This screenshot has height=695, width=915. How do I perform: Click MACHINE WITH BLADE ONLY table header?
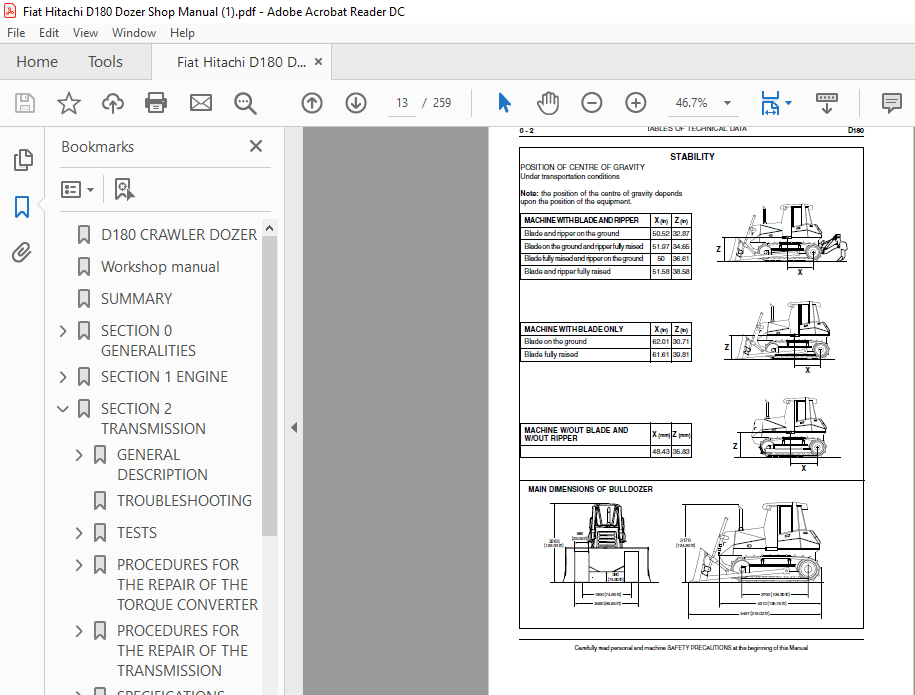tap(573, 329)
